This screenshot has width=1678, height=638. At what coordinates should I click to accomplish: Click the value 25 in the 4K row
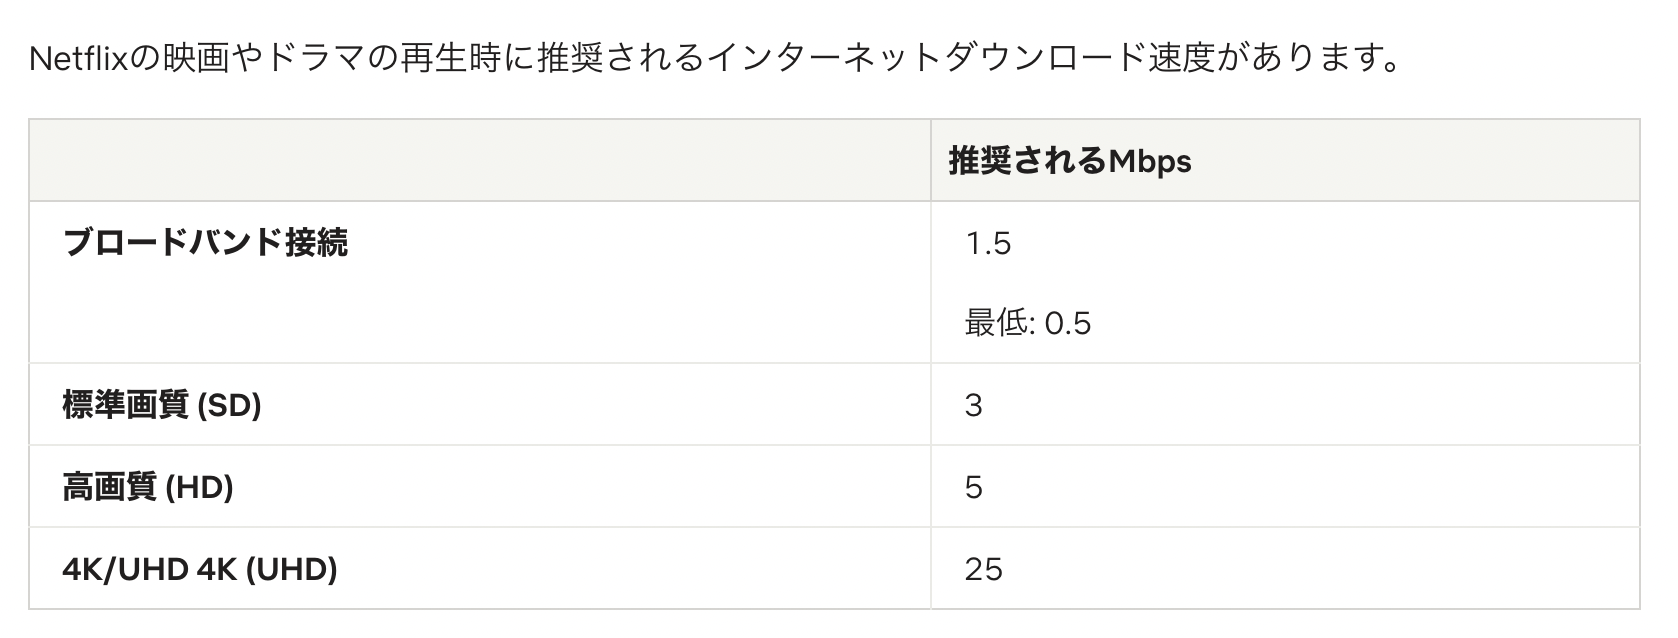(x=983, y=569)
